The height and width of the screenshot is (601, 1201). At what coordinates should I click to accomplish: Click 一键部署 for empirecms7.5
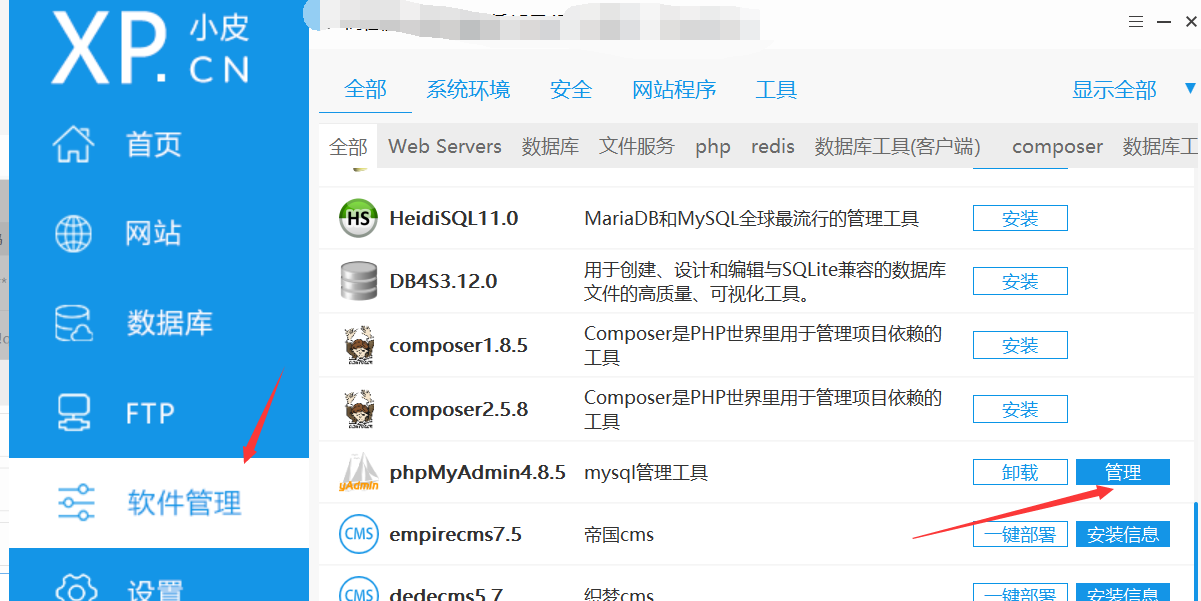1020,534
